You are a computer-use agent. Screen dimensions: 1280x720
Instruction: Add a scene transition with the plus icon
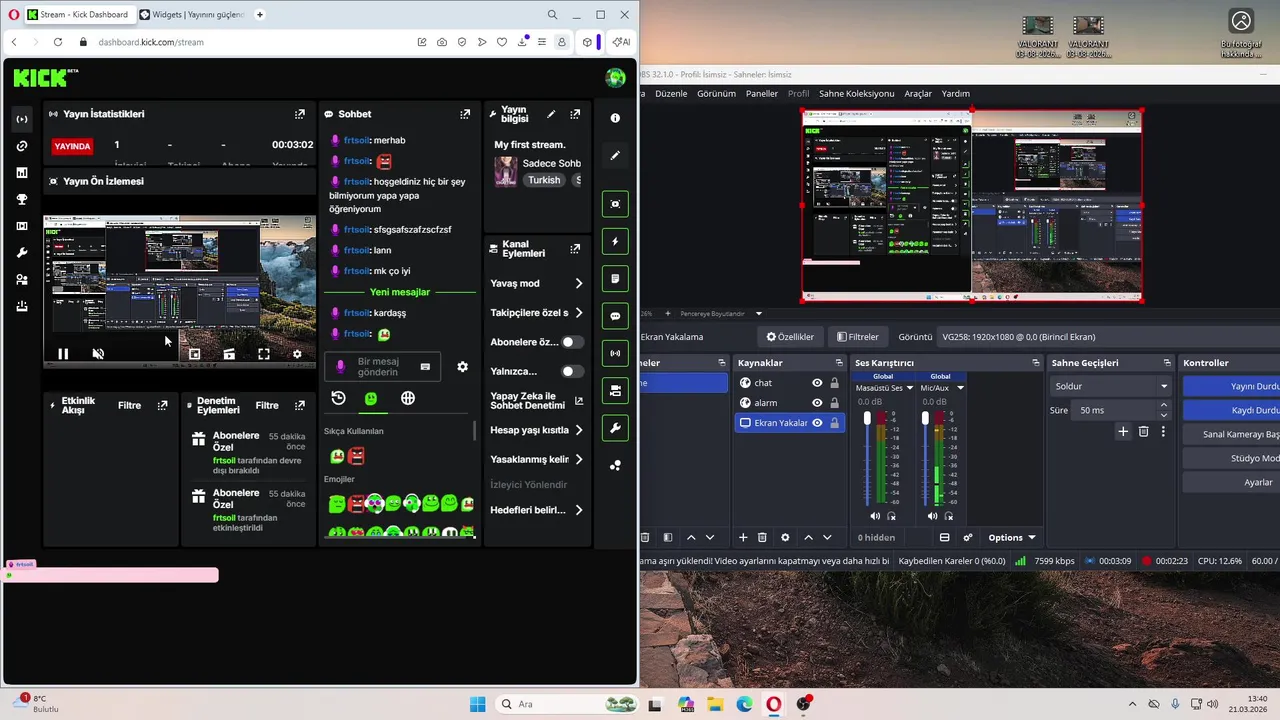pyautogui.click(x=1123, y=431)
